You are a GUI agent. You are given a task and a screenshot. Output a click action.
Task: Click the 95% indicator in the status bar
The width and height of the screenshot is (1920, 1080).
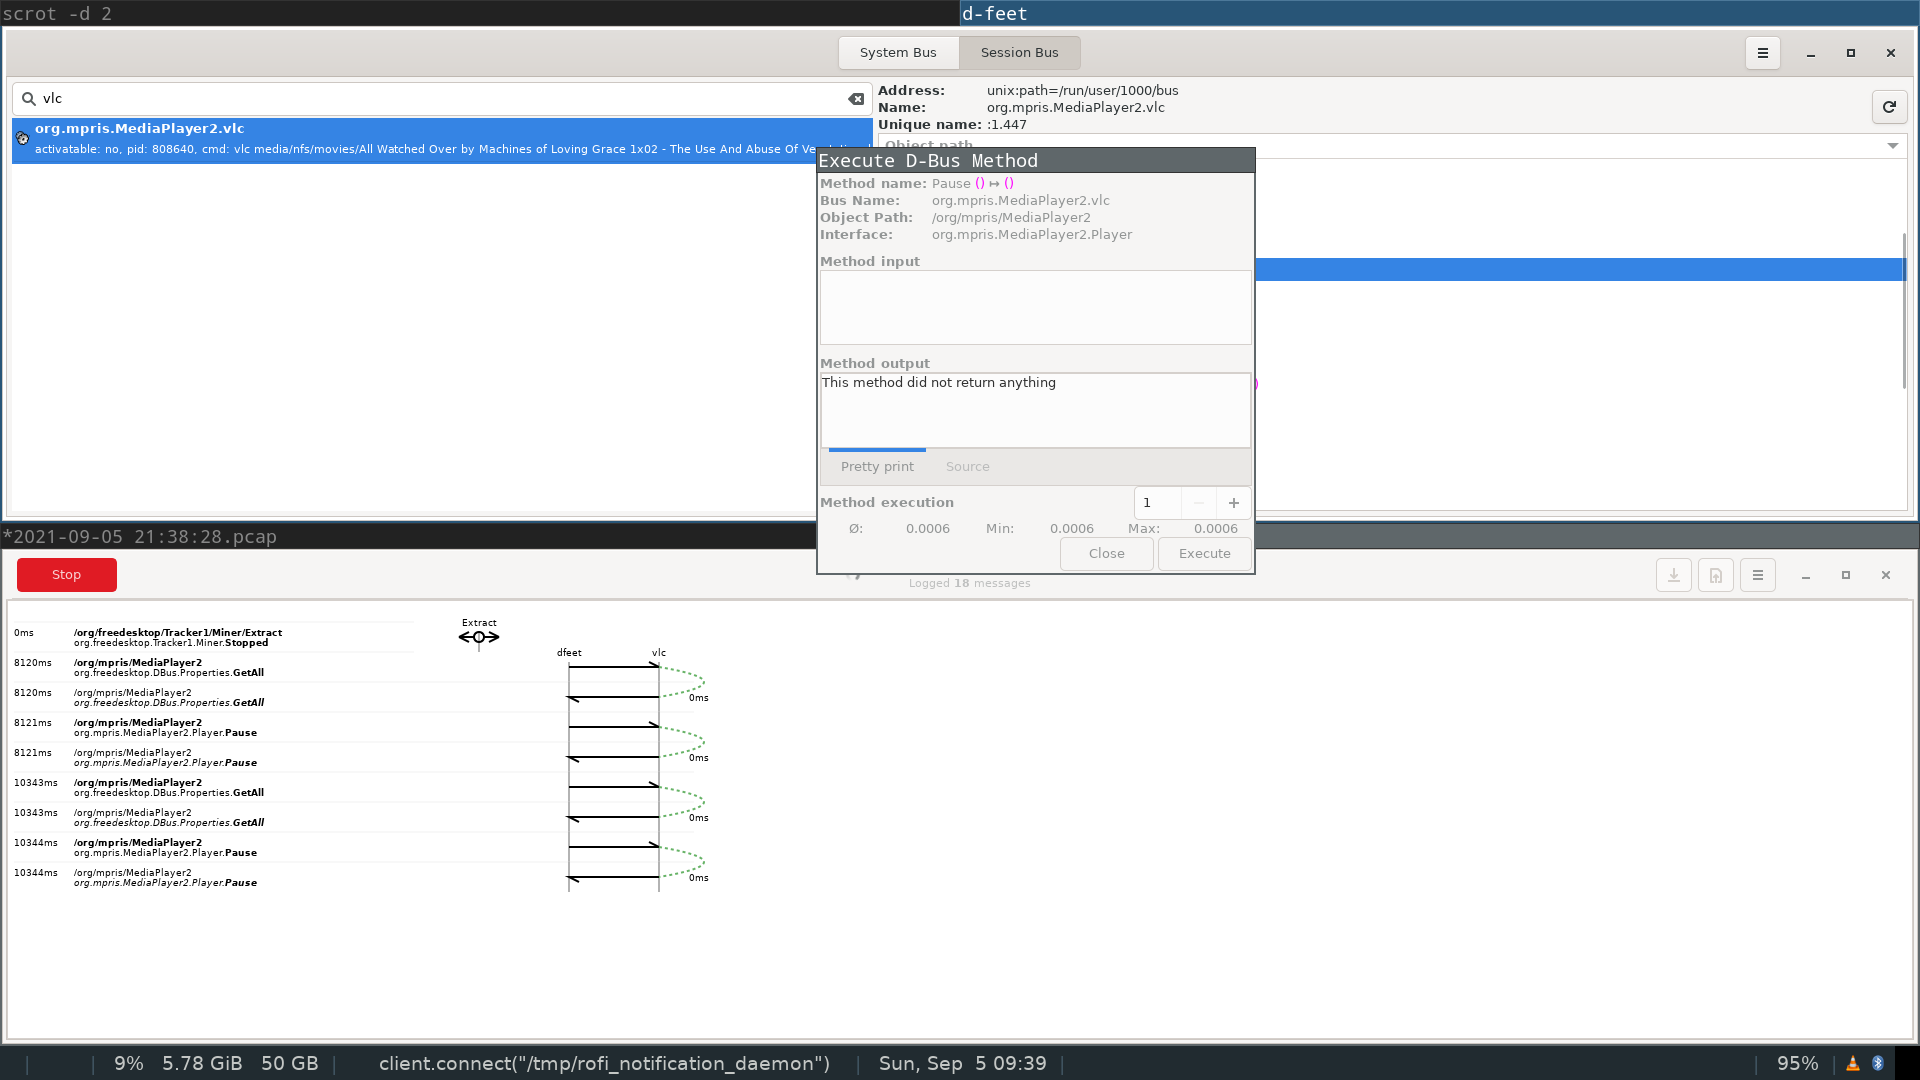click(1797, 1063)
